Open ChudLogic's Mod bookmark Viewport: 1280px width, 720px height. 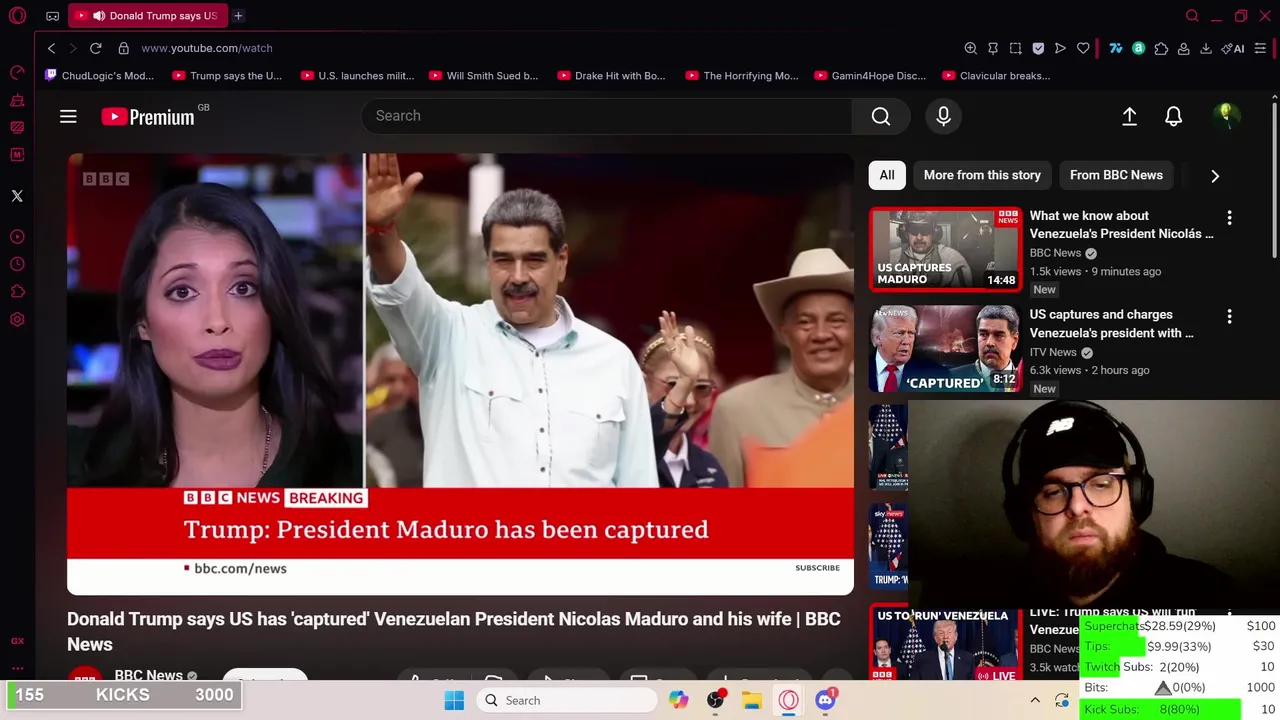[x=98, y=76]
